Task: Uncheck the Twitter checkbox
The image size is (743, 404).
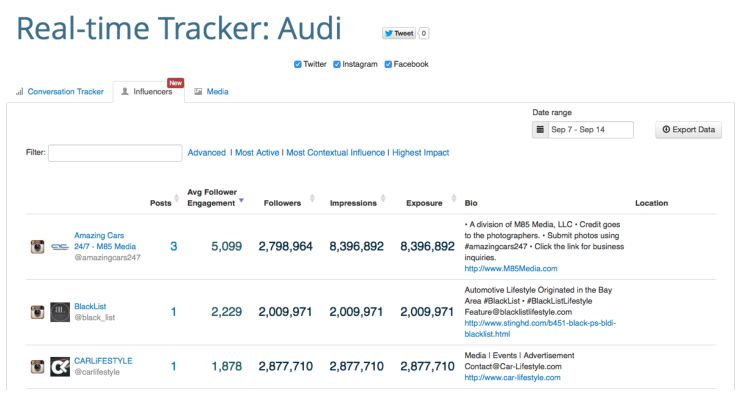Action: pyautogui.click(x=298, y=64)
